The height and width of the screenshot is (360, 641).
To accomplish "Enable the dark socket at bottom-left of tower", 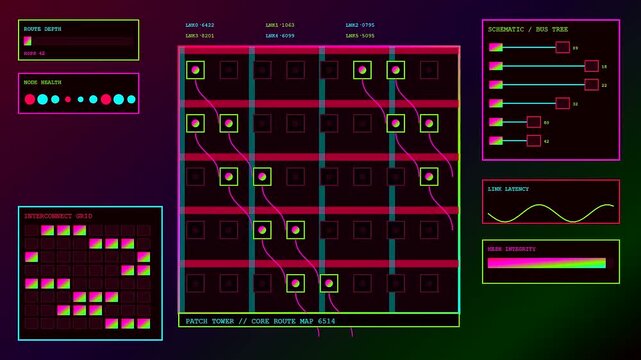I will pyautogui.click(x=195, y=283).
